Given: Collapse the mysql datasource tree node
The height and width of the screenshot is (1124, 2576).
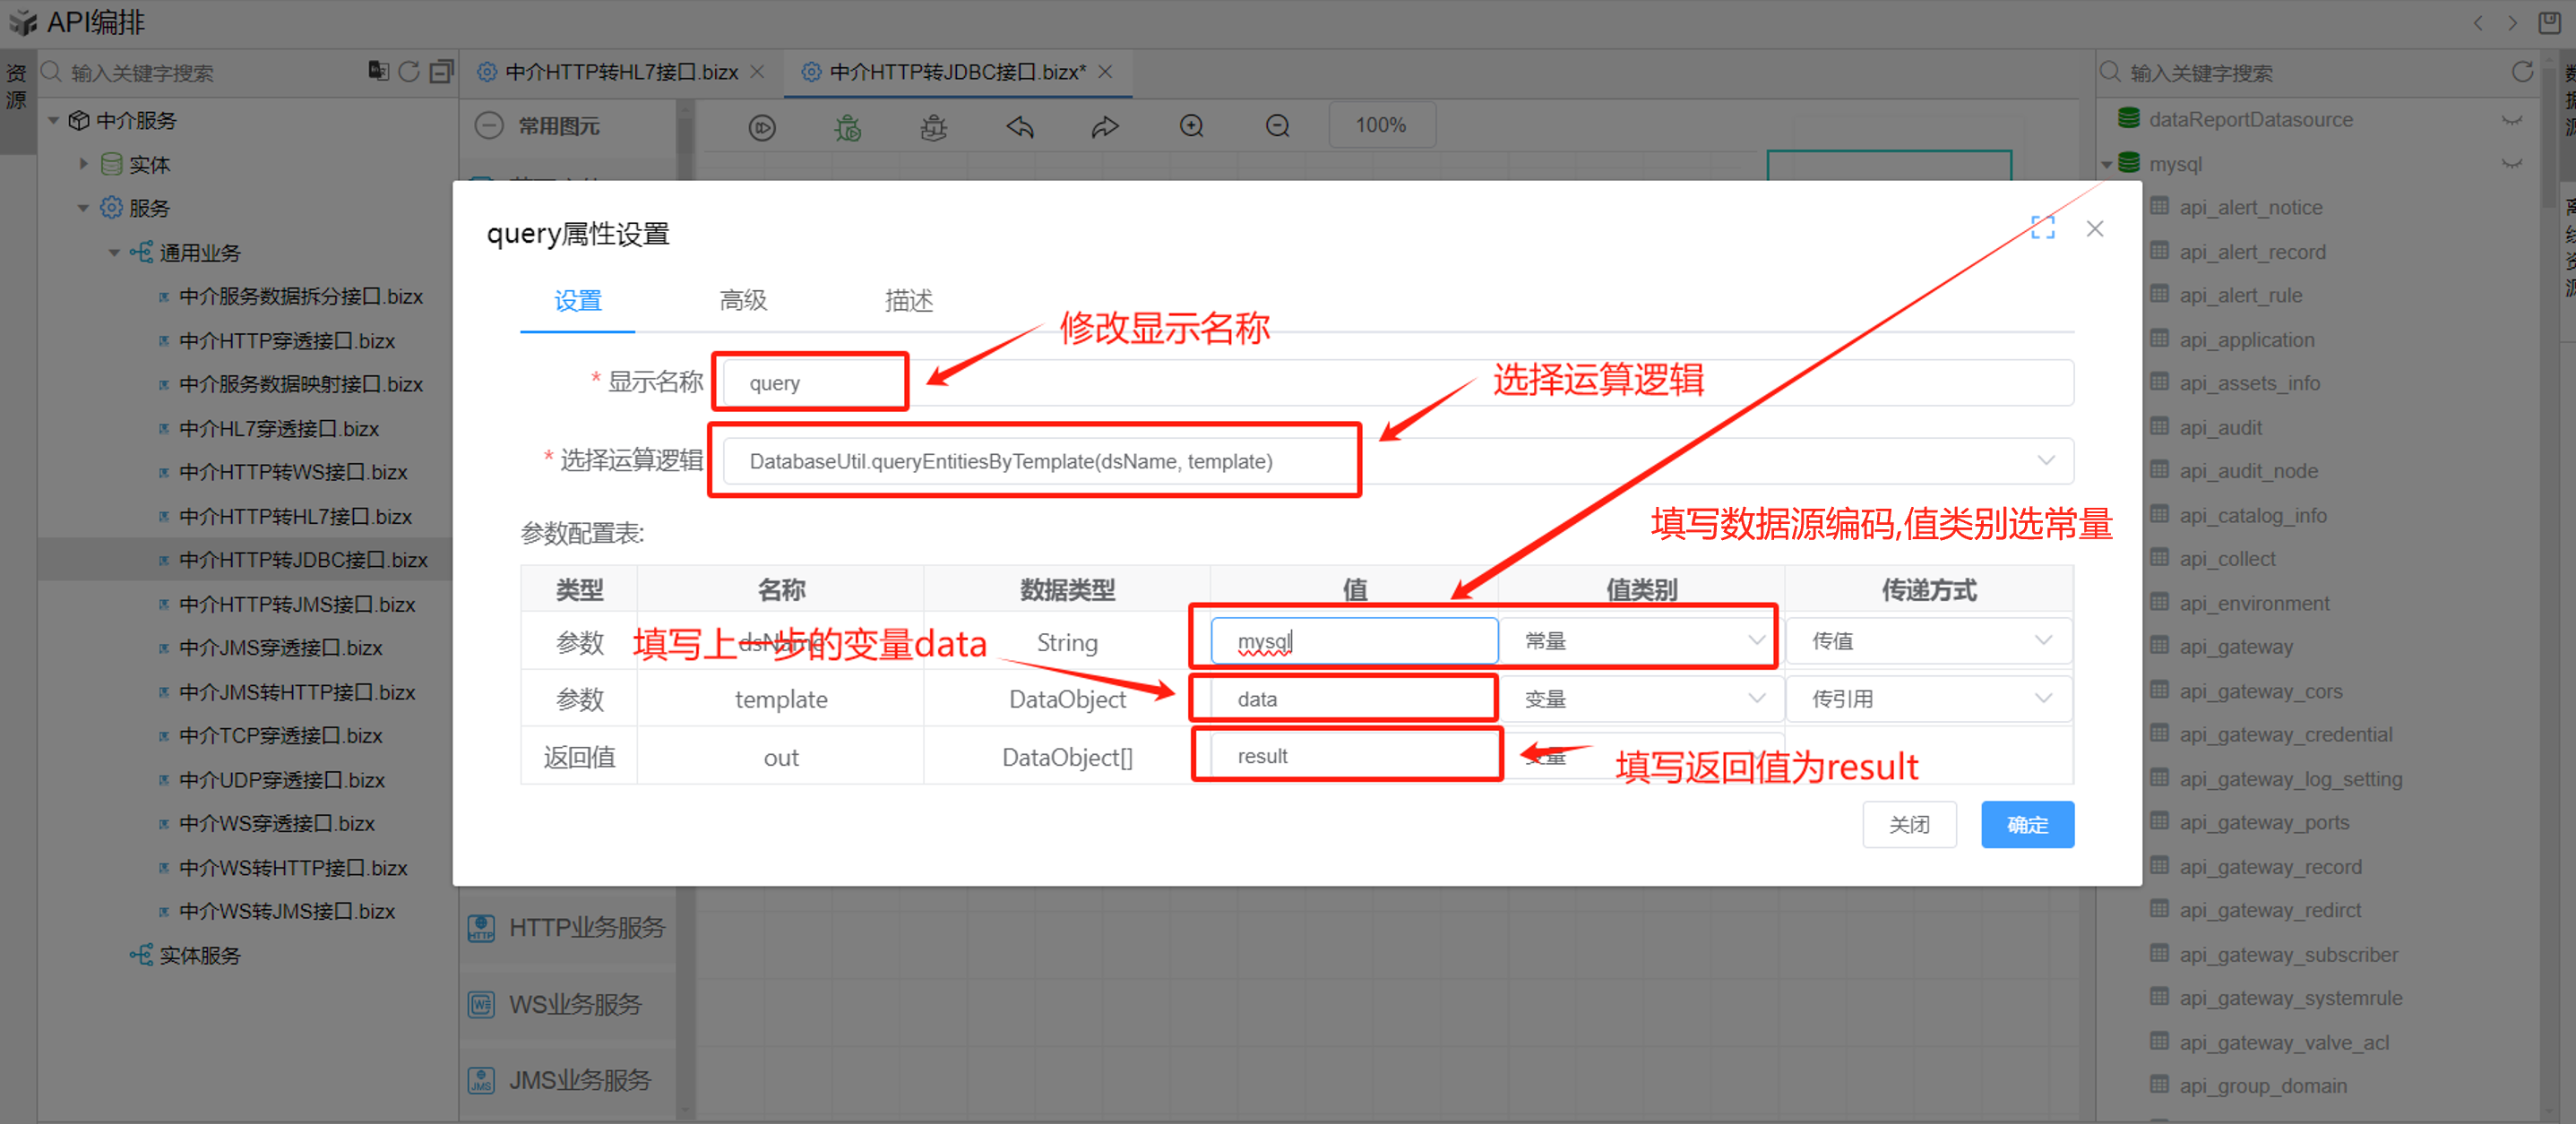Looking at the screenshot, I should pos(2107,164).
